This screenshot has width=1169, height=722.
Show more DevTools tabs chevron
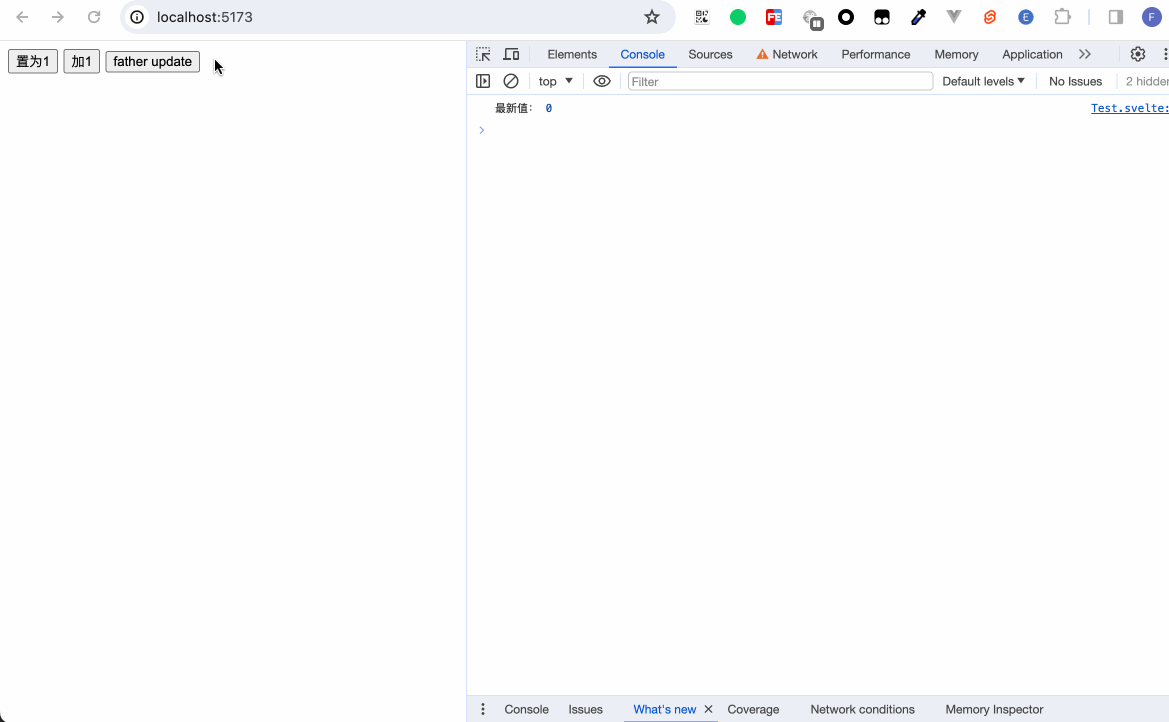coord(1085,54)
